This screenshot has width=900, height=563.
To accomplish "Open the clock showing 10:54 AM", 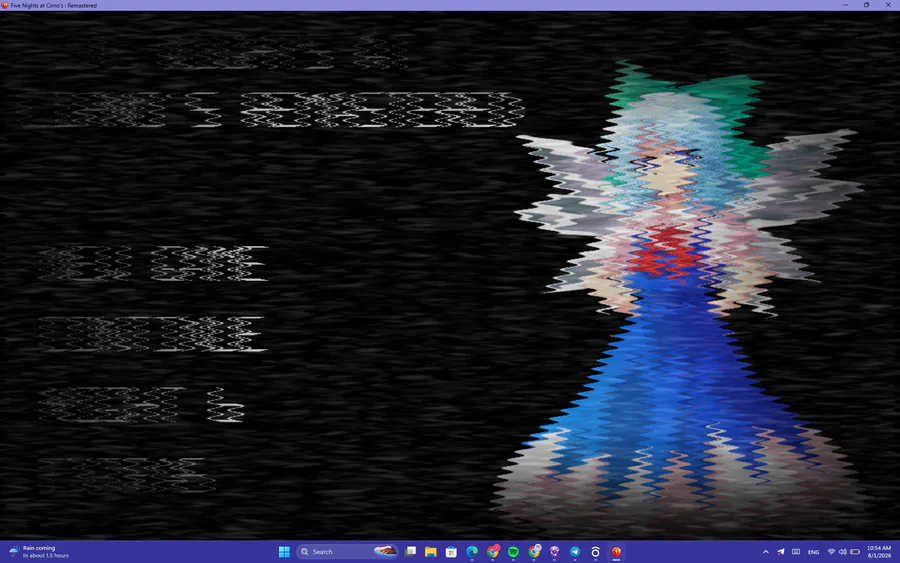I will pos(879,552).
